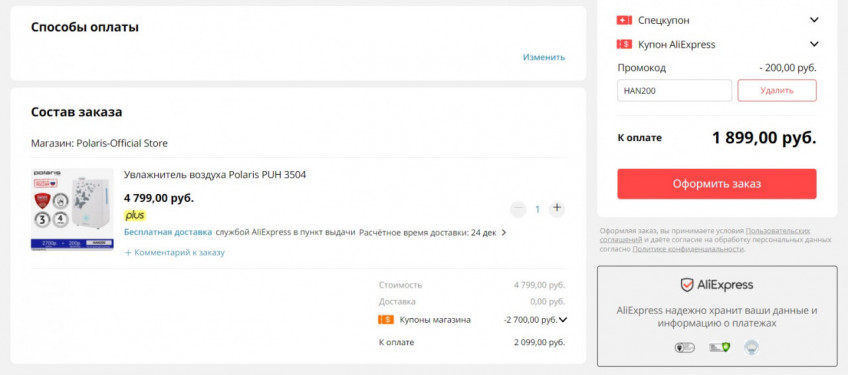Image resolution: width=848 pixels, height=375 pixels.
Task: Open delivery options via the arrow
Action: 504,233
